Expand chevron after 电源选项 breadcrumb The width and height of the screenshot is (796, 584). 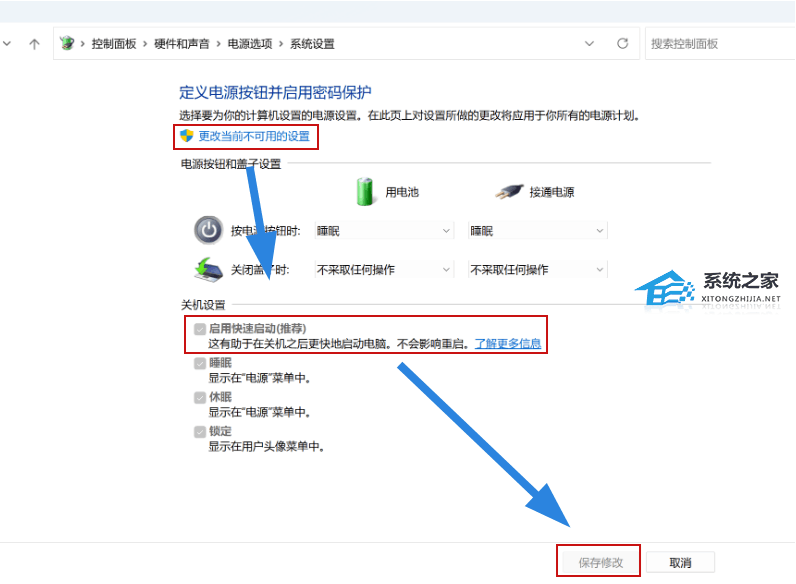(x=281, y=44)
